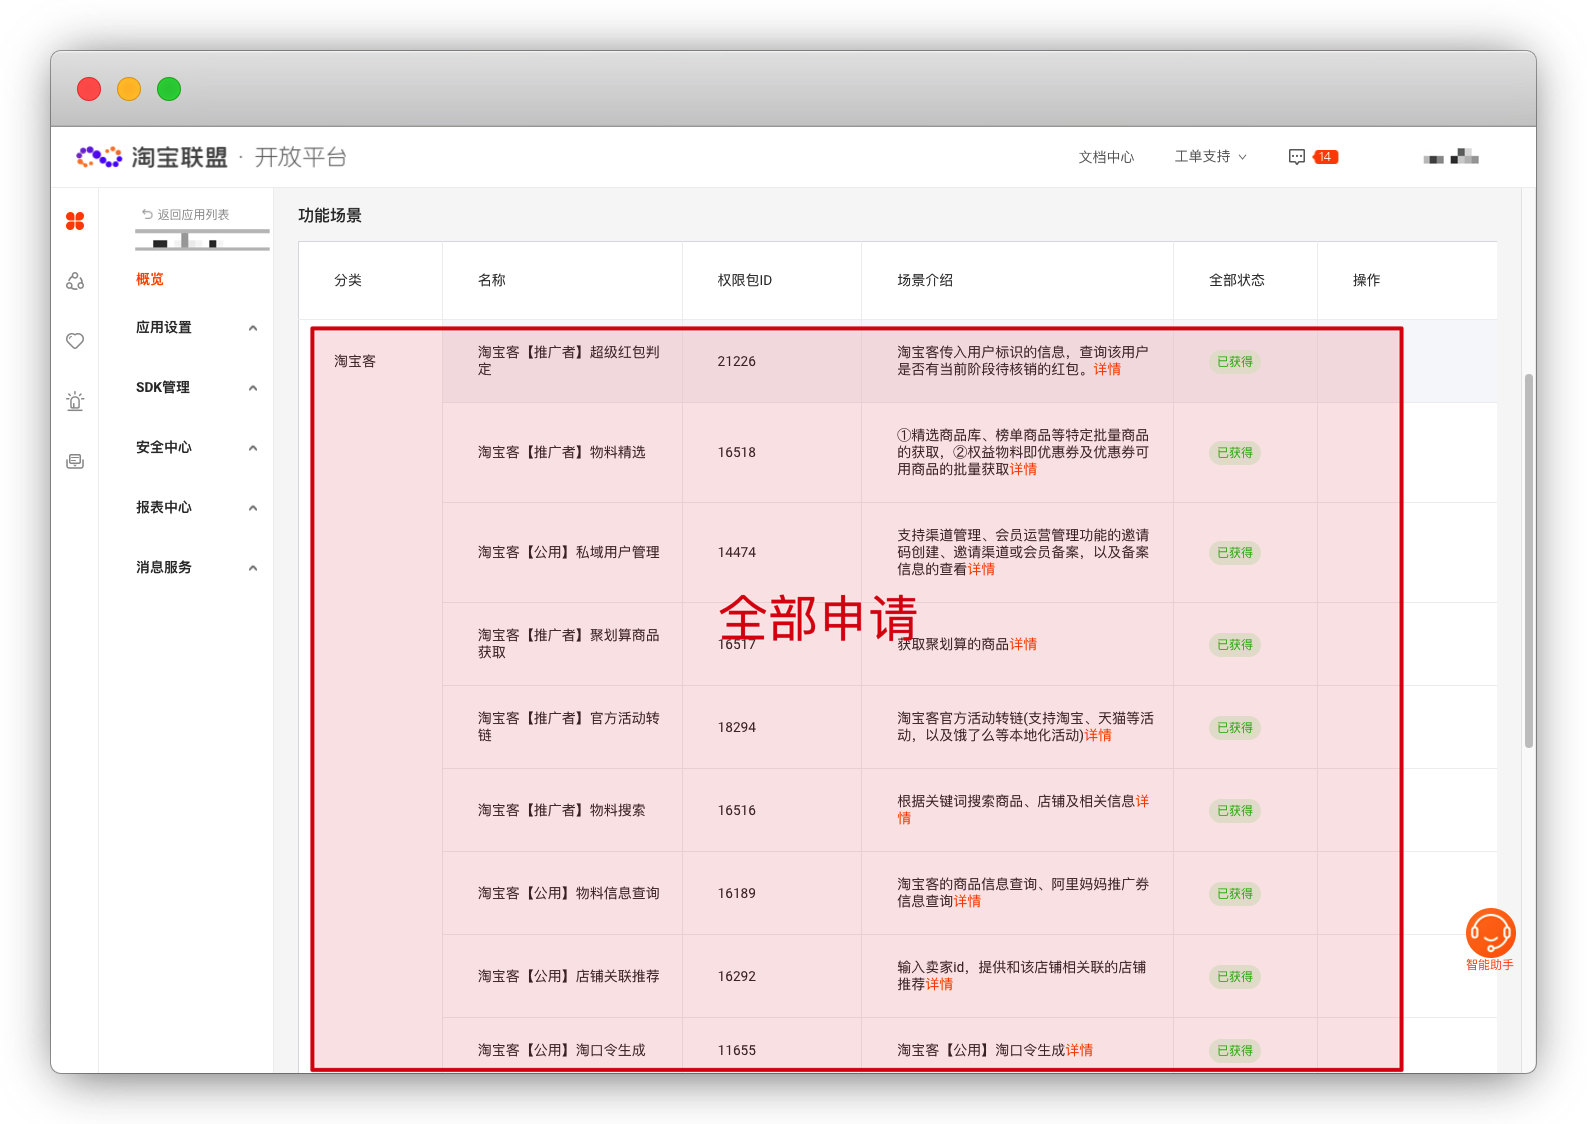Click 已获得 status for ID 14474
1587x1124 pixels.
coord(1235,552)
